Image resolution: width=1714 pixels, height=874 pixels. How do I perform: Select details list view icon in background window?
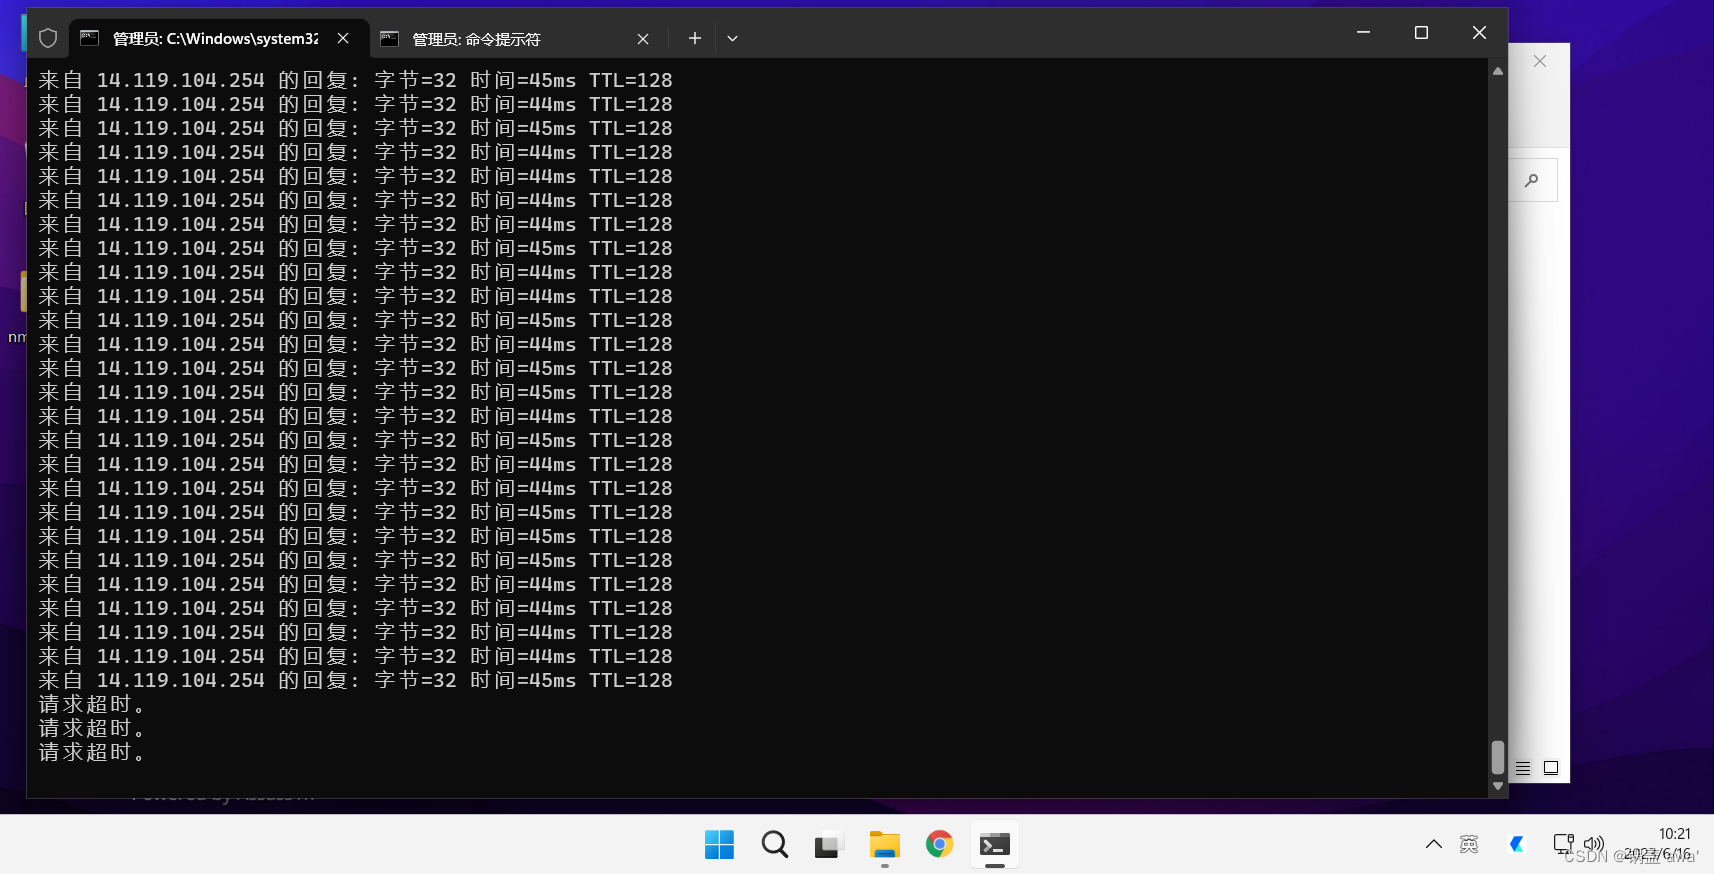pyautogui.click(x=1523, y=768)
